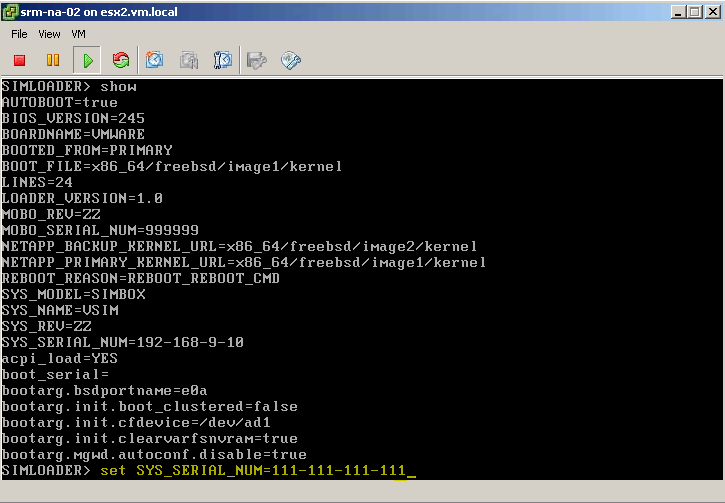
Task: Click the BOOT_FILE kernel path line
Action: coord(172,166)
